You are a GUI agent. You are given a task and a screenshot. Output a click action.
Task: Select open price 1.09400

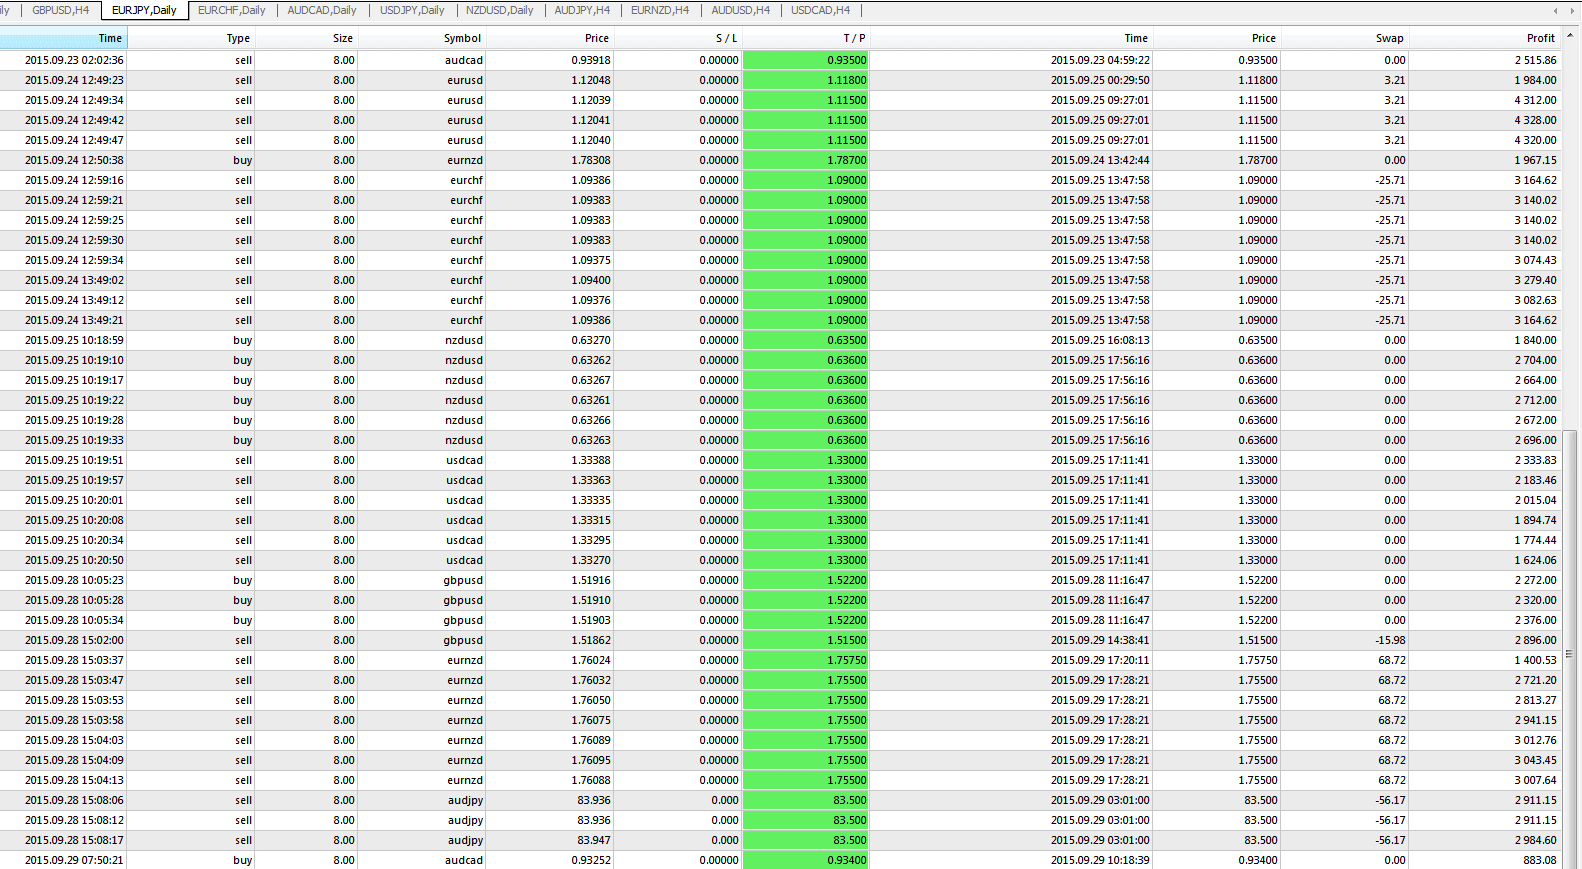[x=591, y=280]
